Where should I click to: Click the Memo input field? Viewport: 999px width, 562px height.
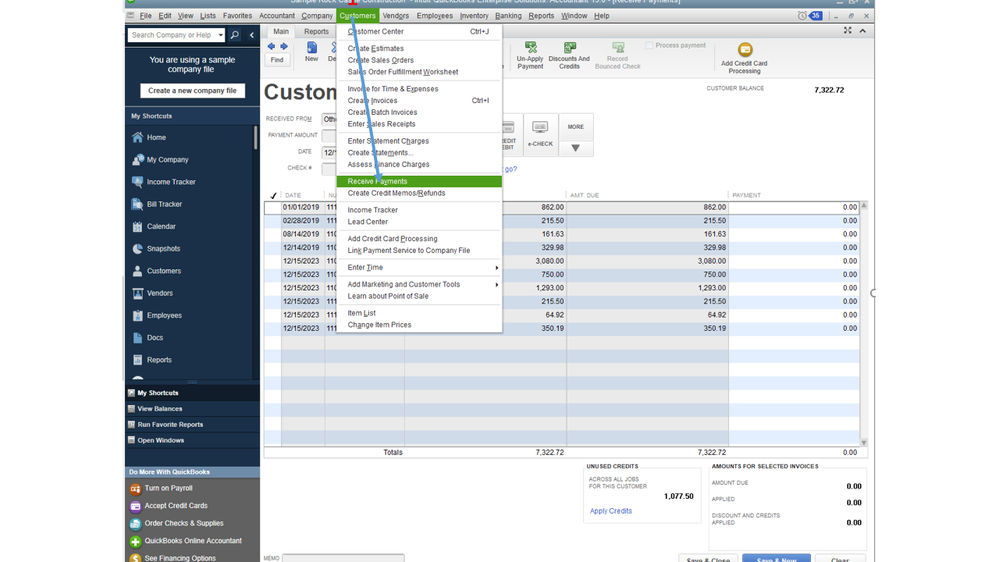[x=343, y=558]
